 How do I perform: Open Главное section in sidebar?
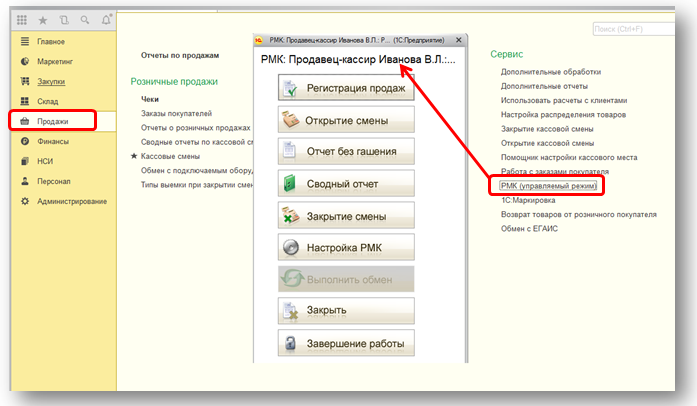[x=51, y=41]
